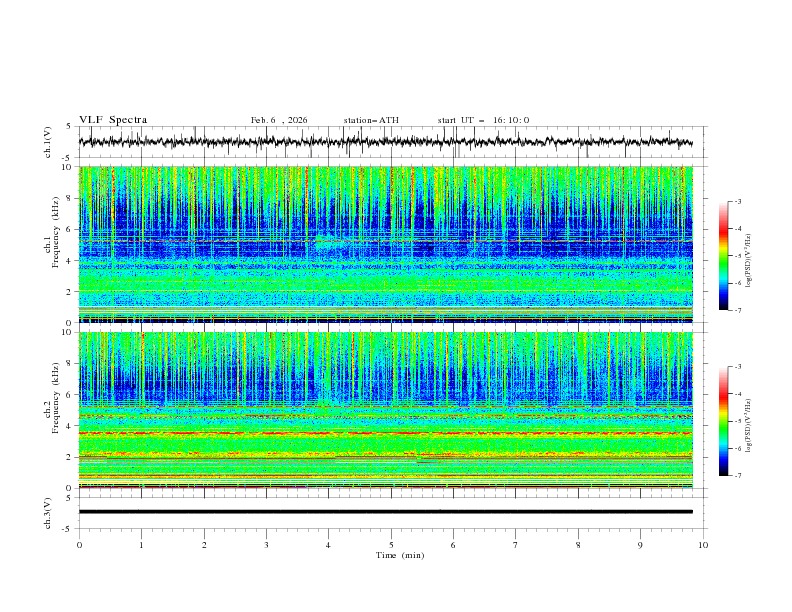Click the ch.1 "Frequency (kHz)" axis label
This screenshot has width=792, height=612.
[x=56, y=230]
